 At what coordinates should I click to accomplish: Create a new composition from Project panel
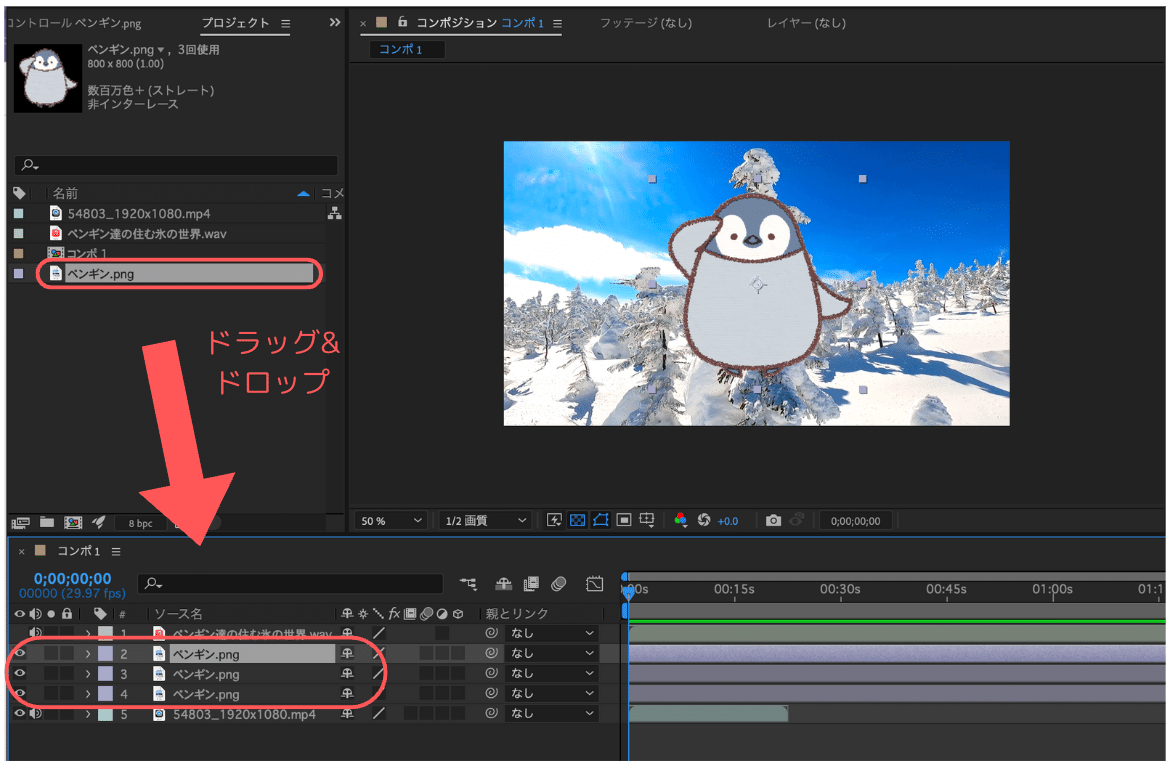coord(73,523)
